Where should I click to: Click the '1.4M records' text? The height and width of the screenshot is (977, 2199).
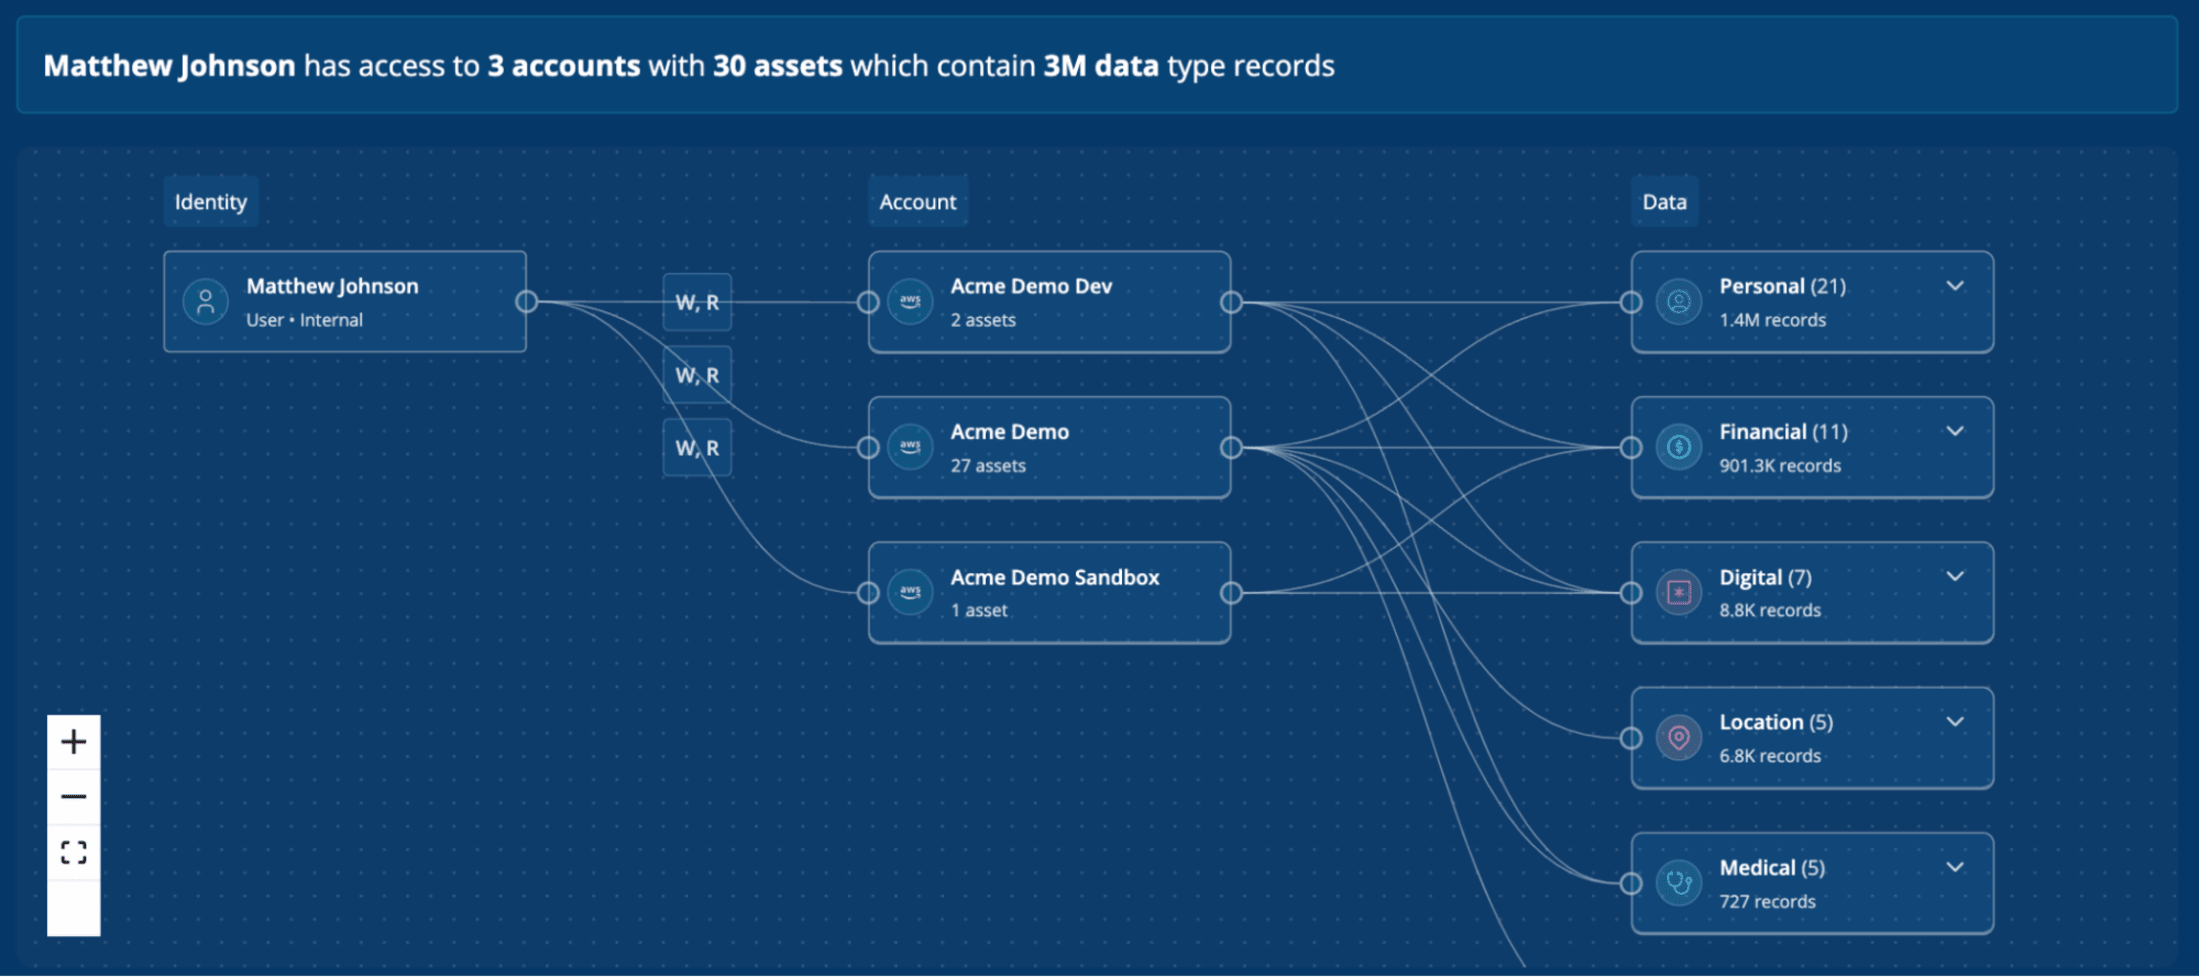1773,320
